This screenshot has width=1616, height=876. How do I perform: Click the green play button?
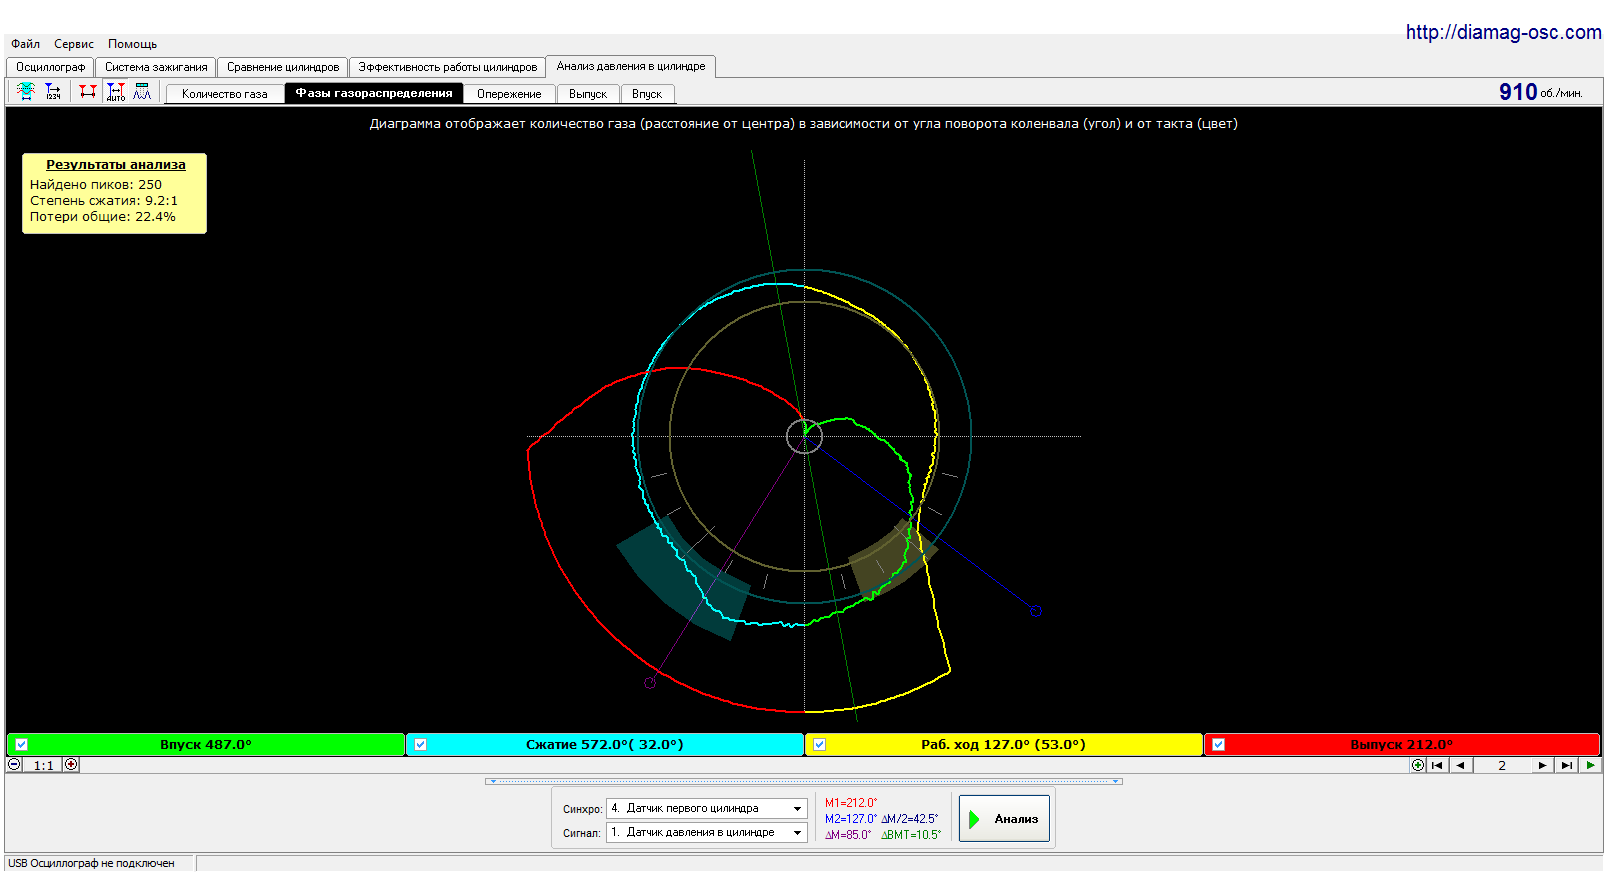click(1591, 766)
